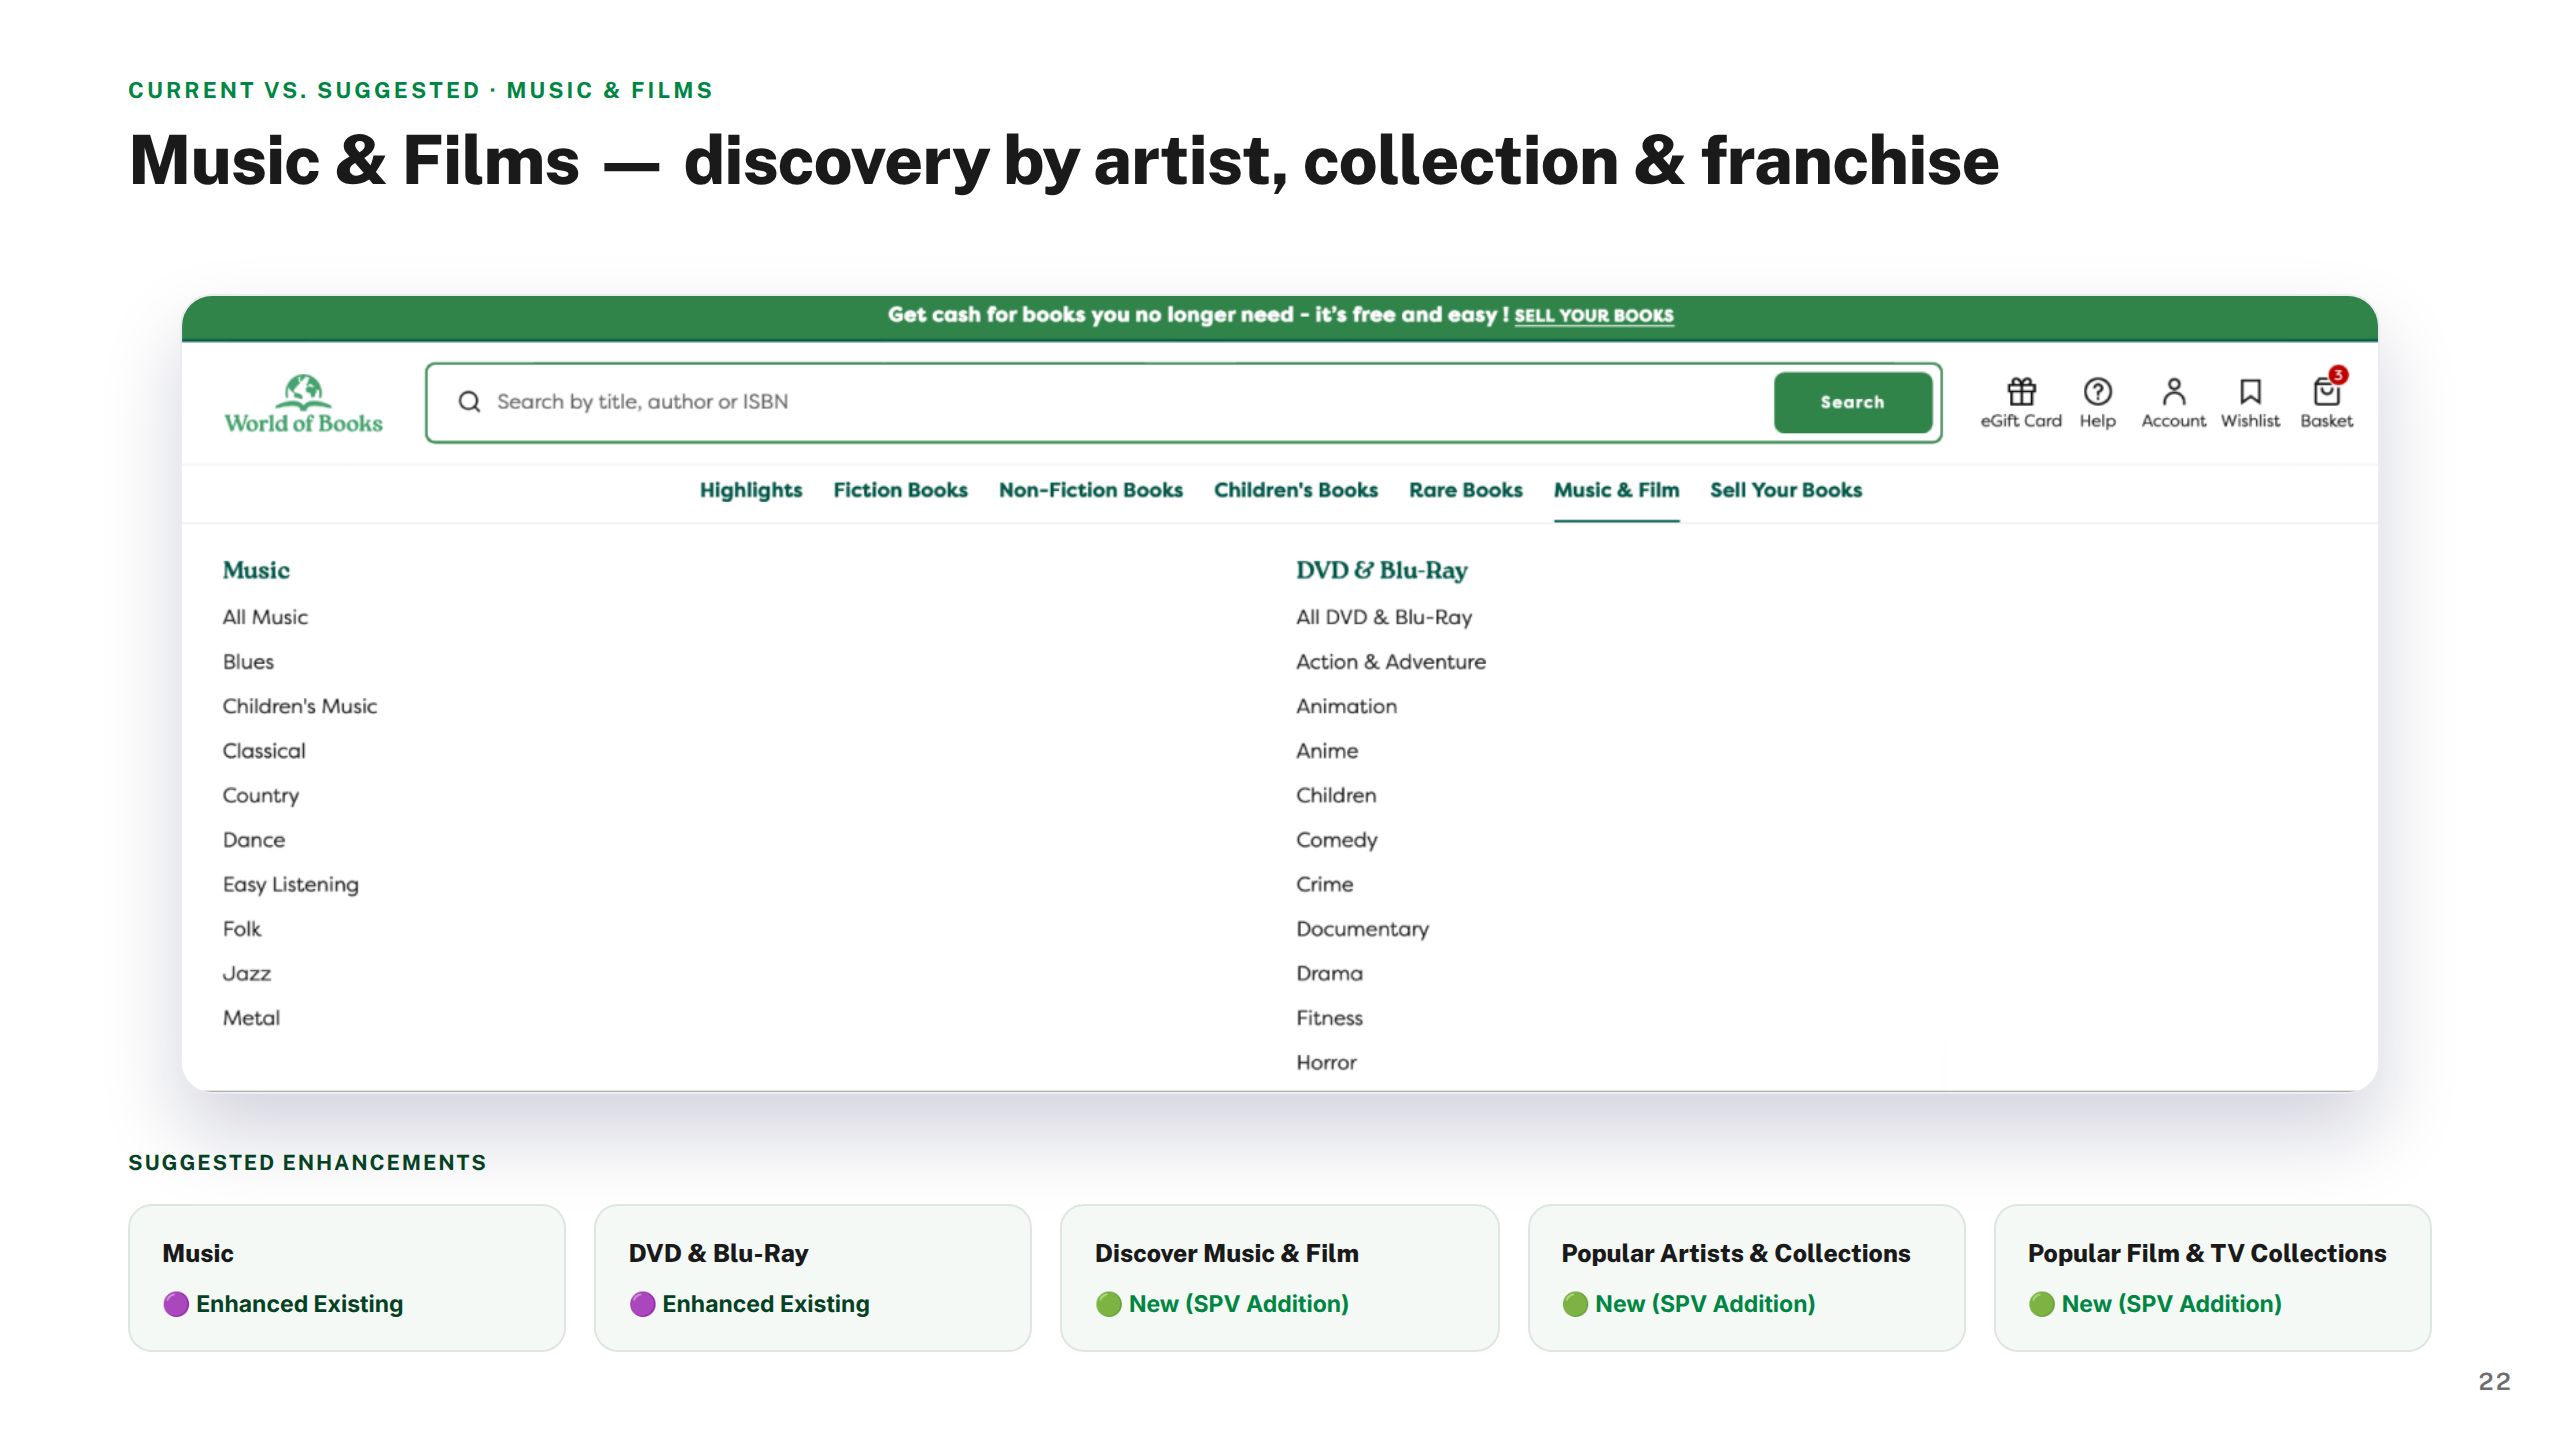Select Action & Adventure film category
2560x1440 pixels.
click(x=1390, y=662)
